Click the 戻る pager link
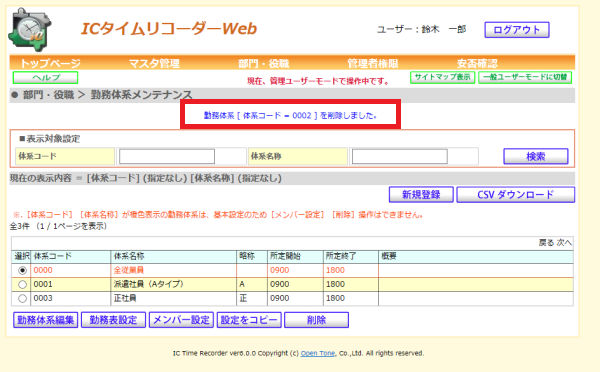Viewport: 600px width, 372px height. [546, 243]
